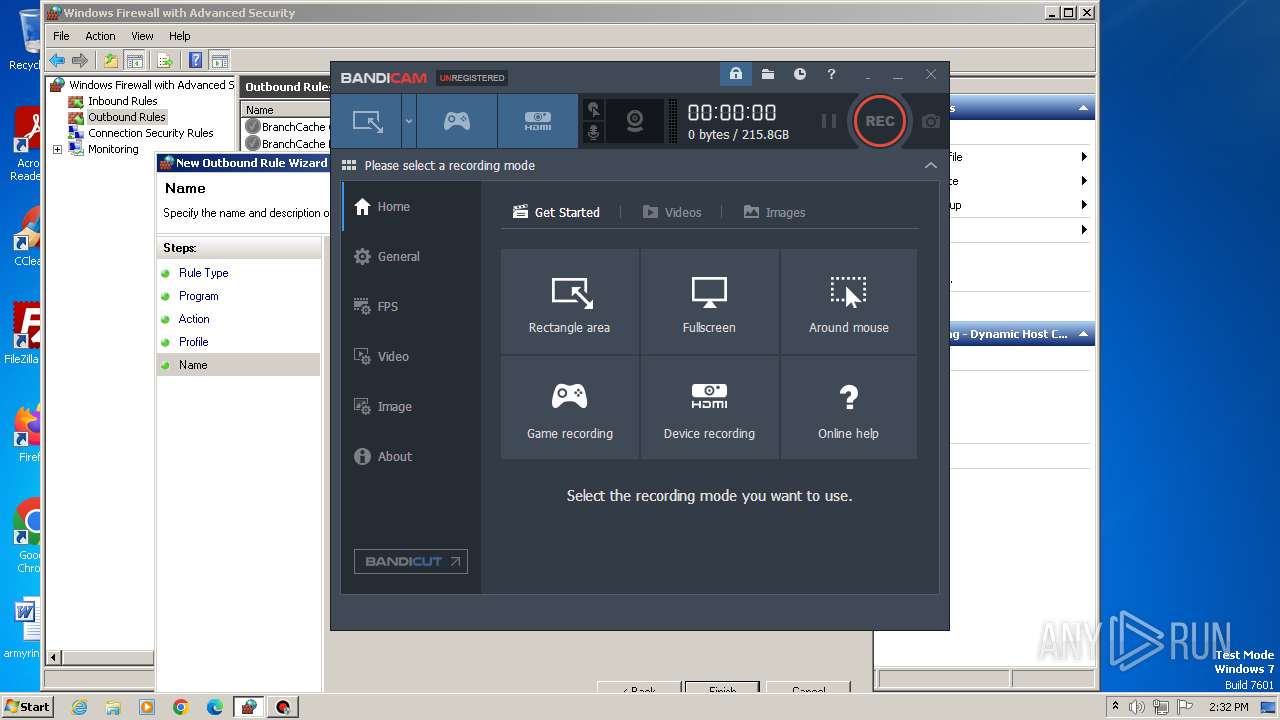1280x720 pixels.
Task: Choose the Fullscreen recording tile
Action: click(x=709, y=301)
